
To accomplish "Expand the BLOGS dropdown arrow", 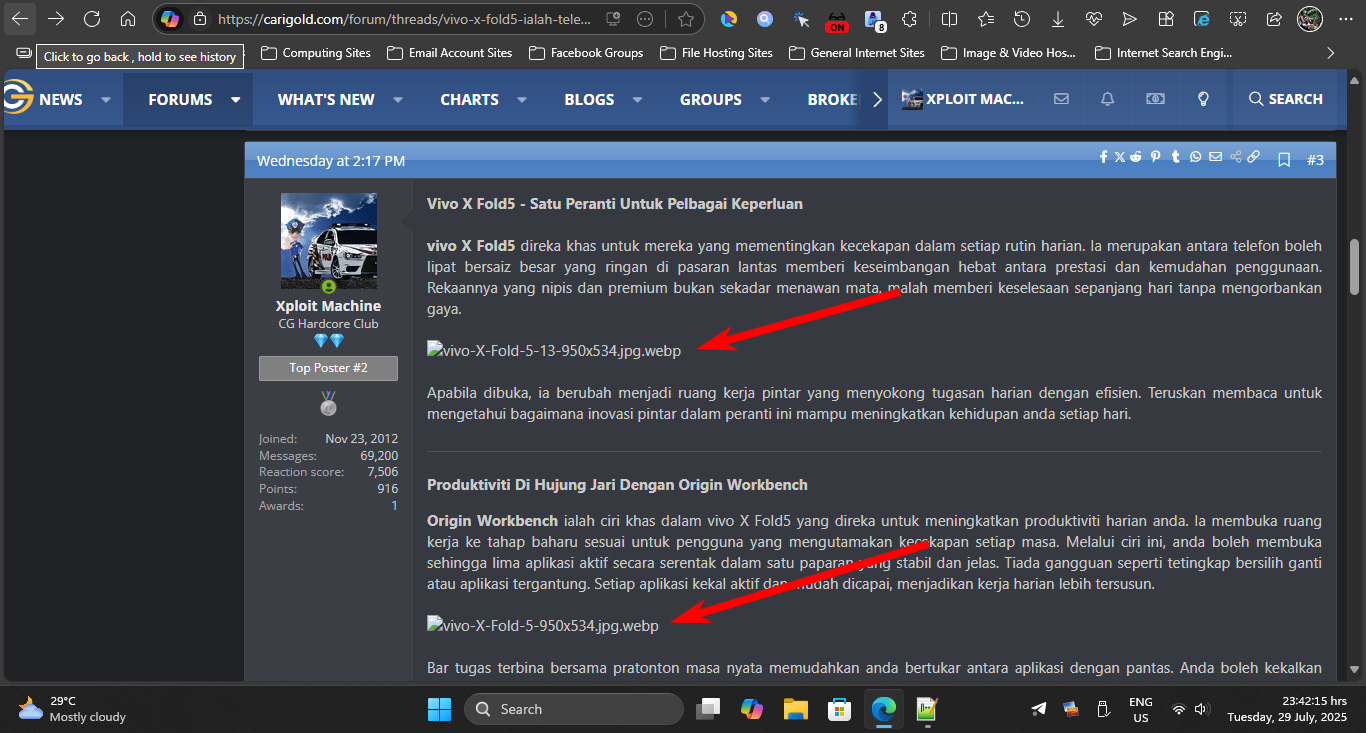I will point(638,100).
